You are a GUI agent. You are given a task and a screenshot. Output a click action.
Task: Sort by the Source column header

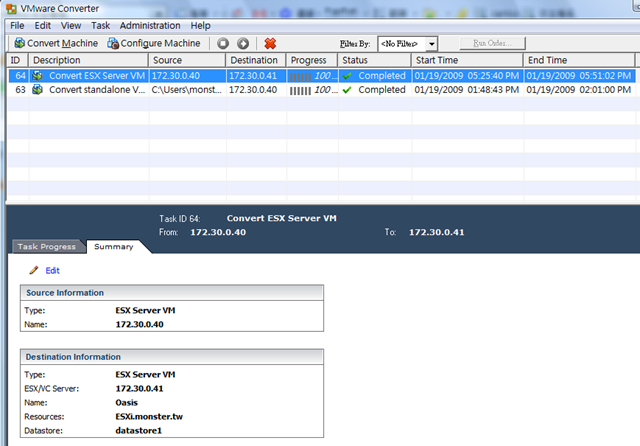pos(187,60)
